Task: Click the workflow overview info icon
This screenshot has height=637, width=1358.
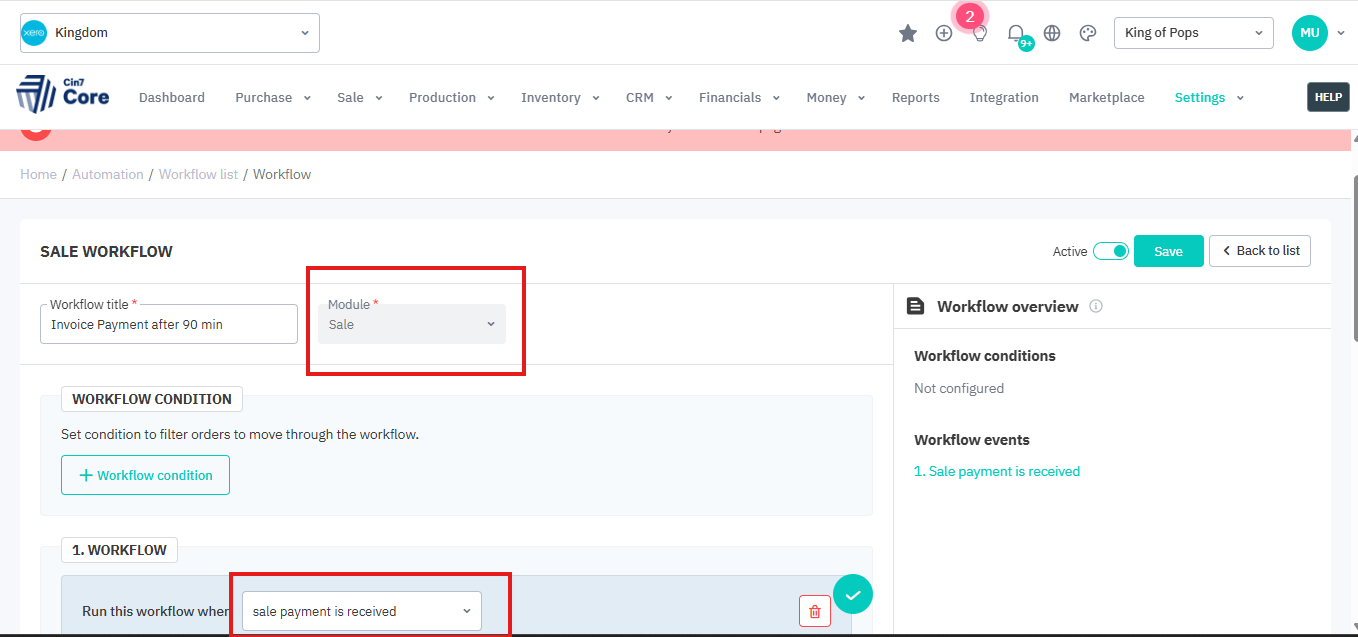Action: coord(1096,307)
